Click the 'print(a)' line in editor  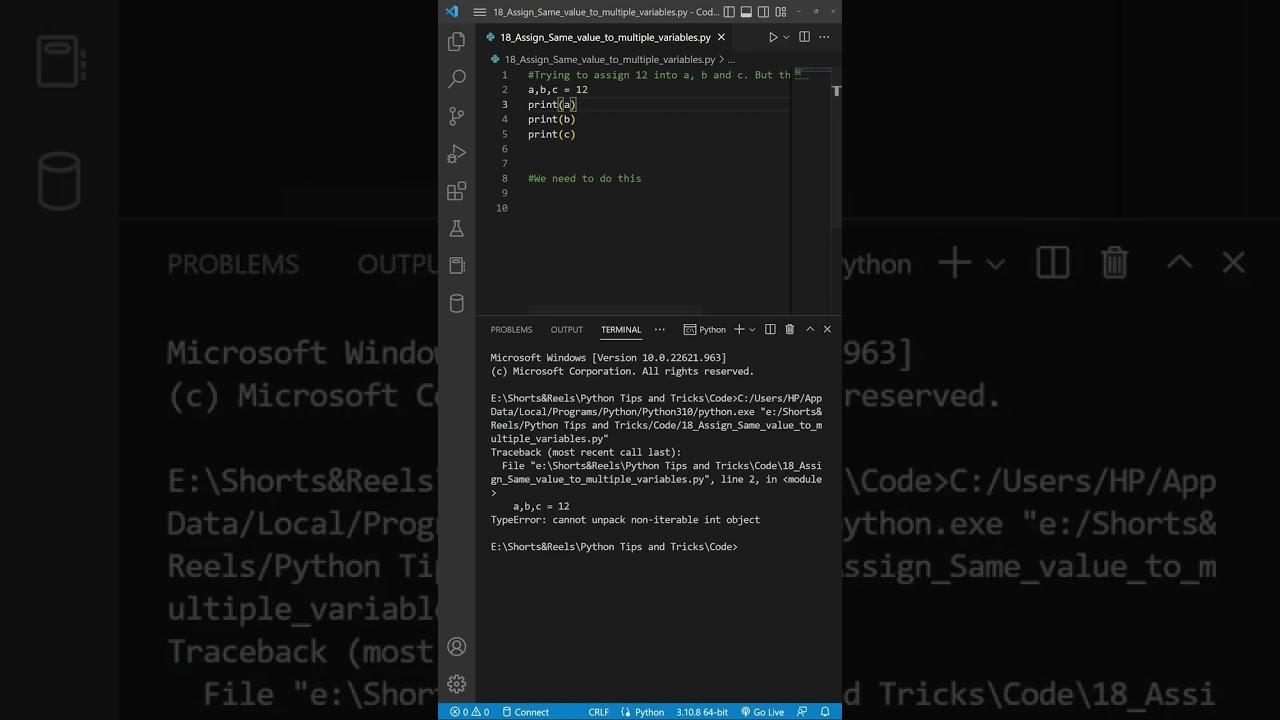point(552,104)
